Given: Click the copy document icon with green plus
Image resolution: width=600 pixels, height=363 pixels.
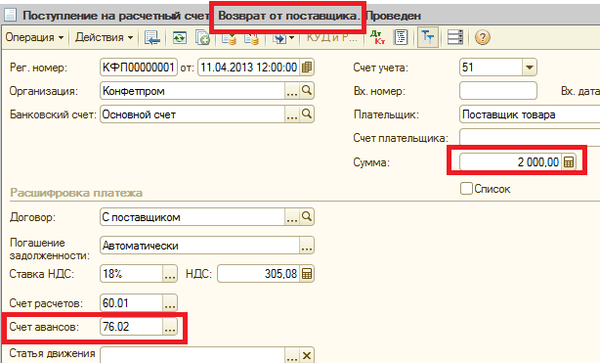Looking at the screenshot, I should coord(202,37).
